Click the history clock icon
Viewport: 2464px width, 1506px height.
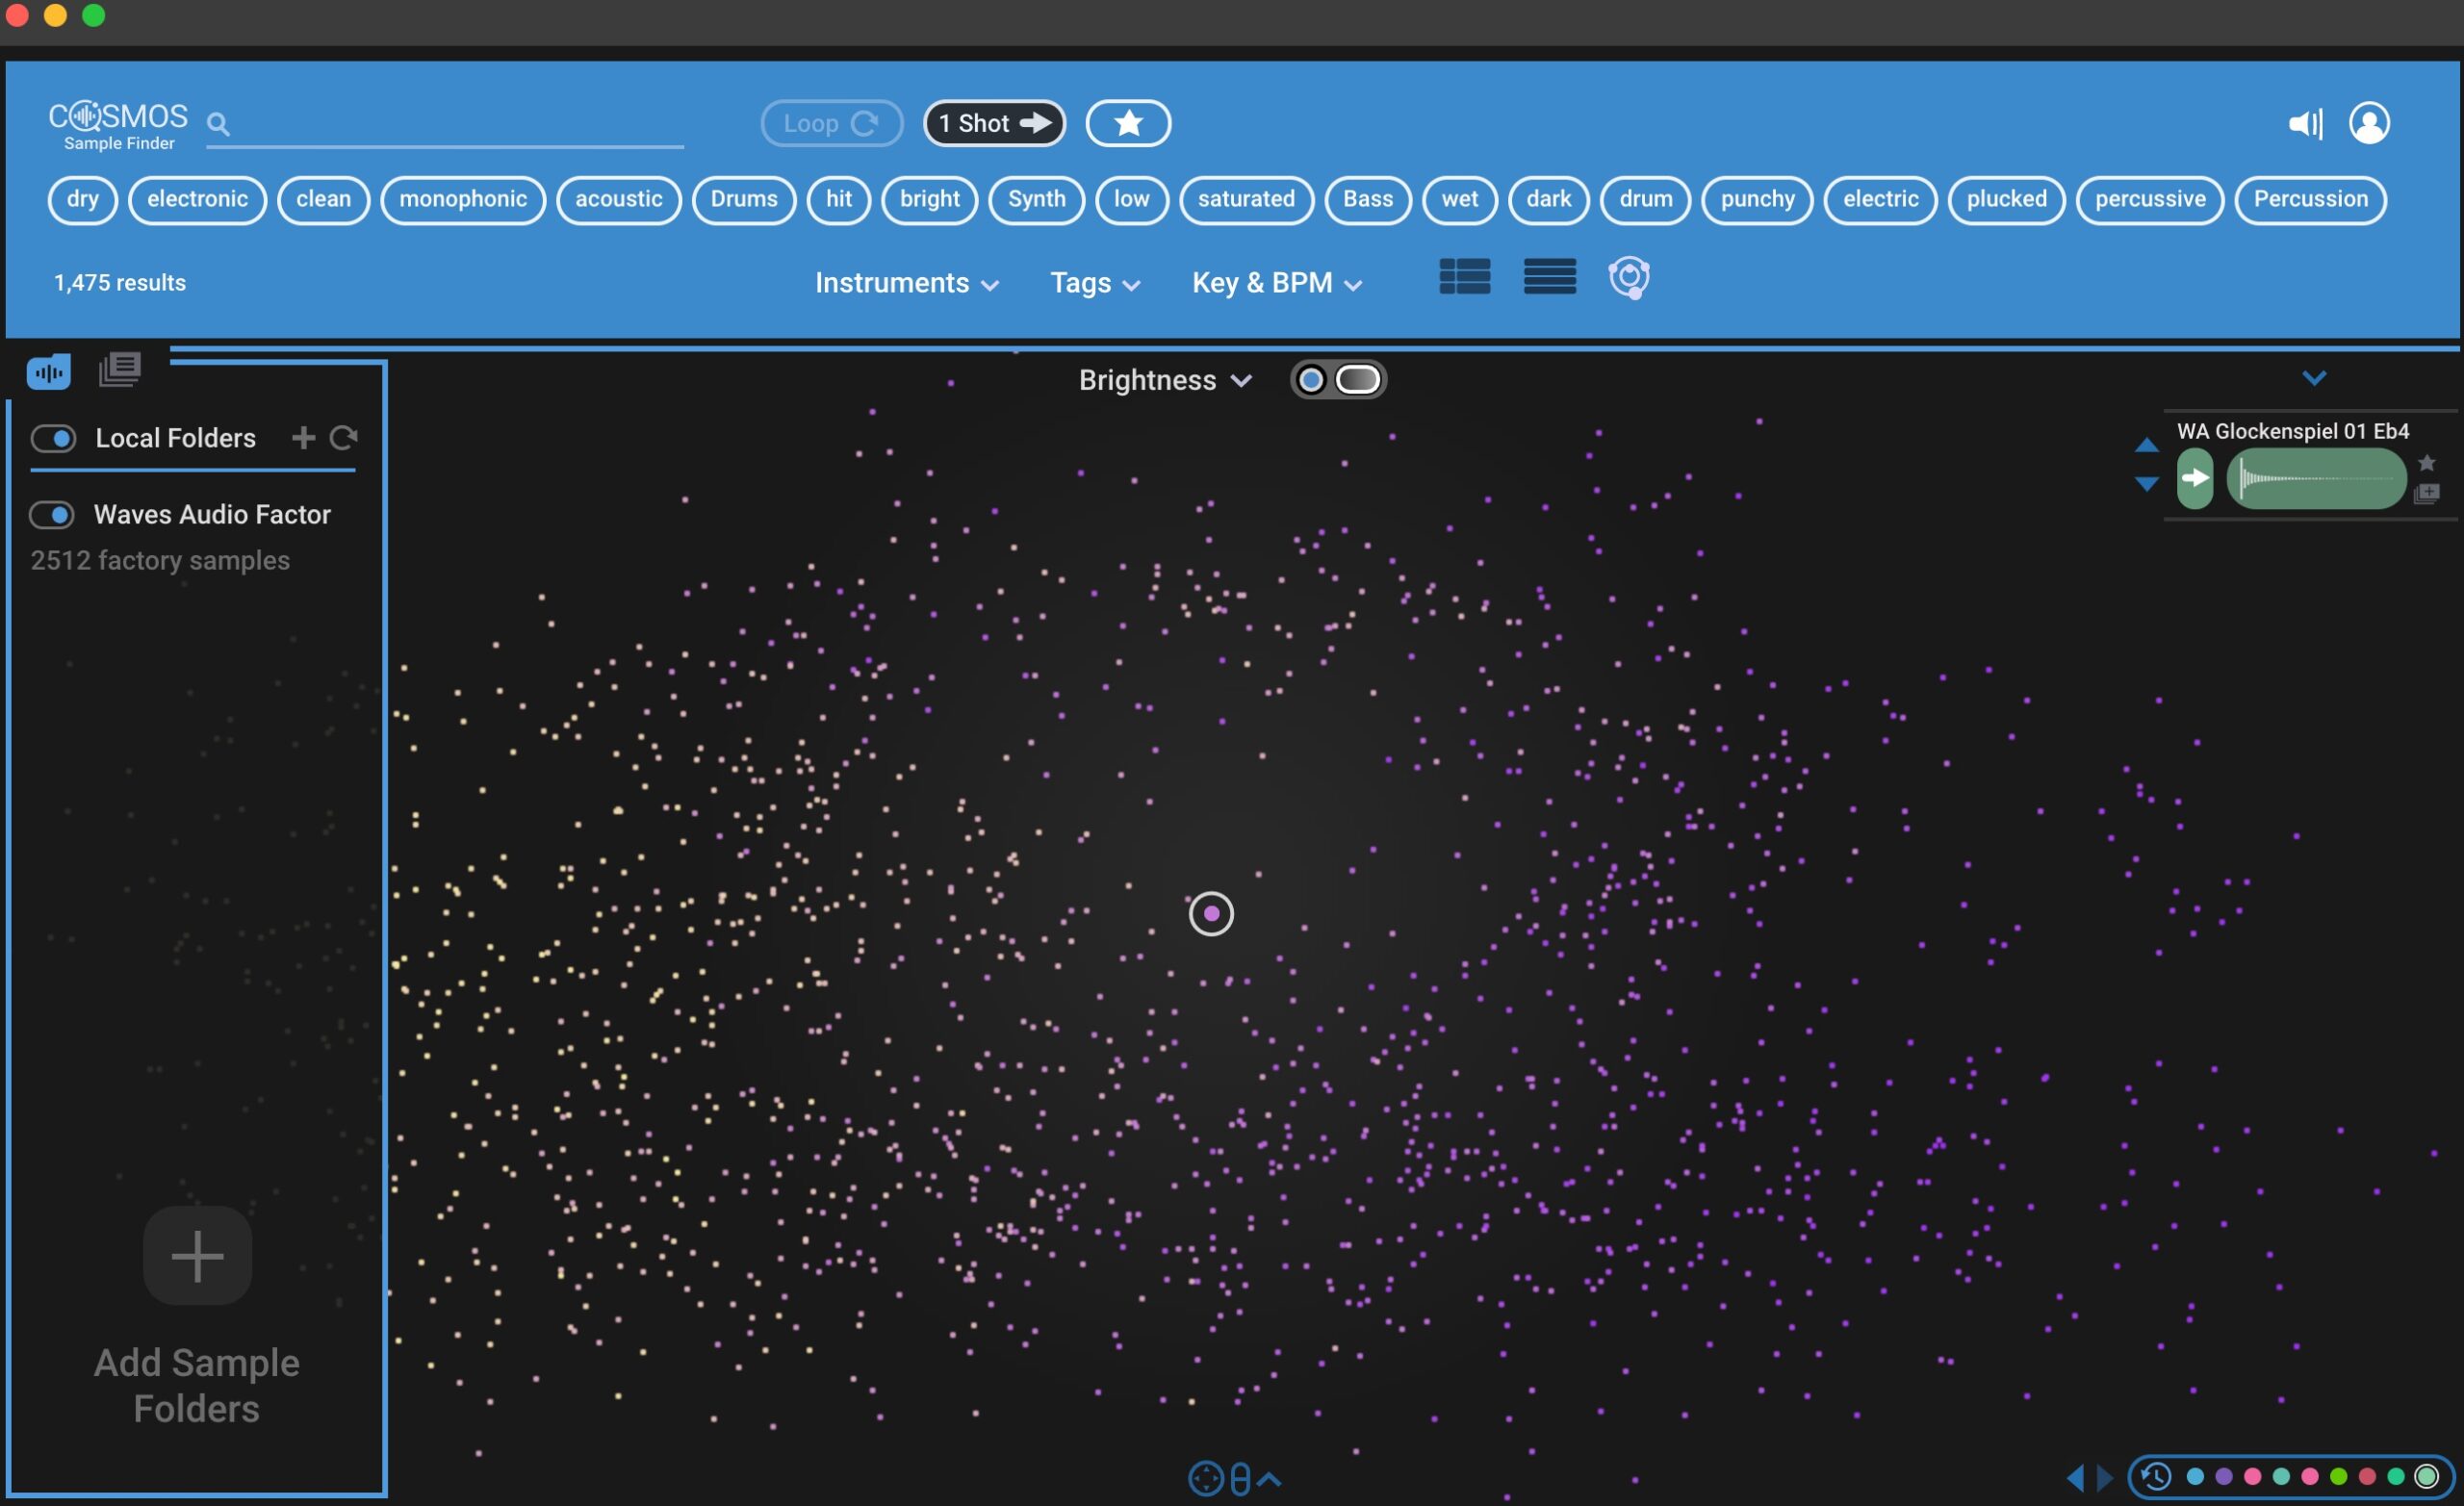pyautogui.click(x=2155, y=1476)
